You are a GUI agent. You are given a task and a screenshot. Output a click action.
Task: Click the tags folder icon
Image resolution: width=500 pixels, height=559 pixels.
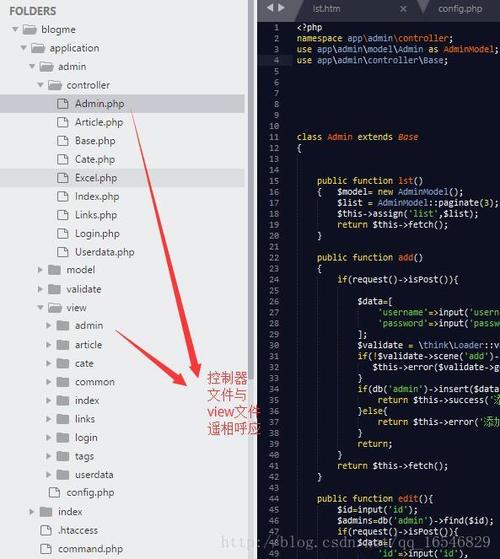[63, 456]
